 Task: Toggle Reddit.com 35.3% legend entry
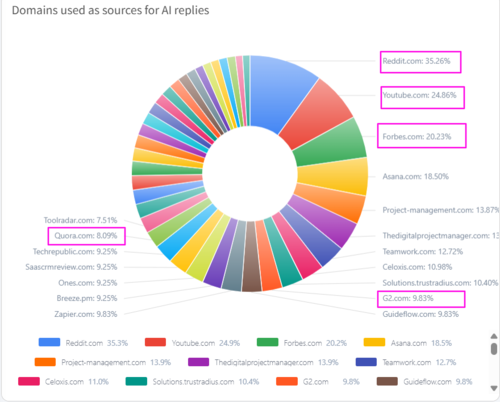pyautogui.click(x=83, y=343)
